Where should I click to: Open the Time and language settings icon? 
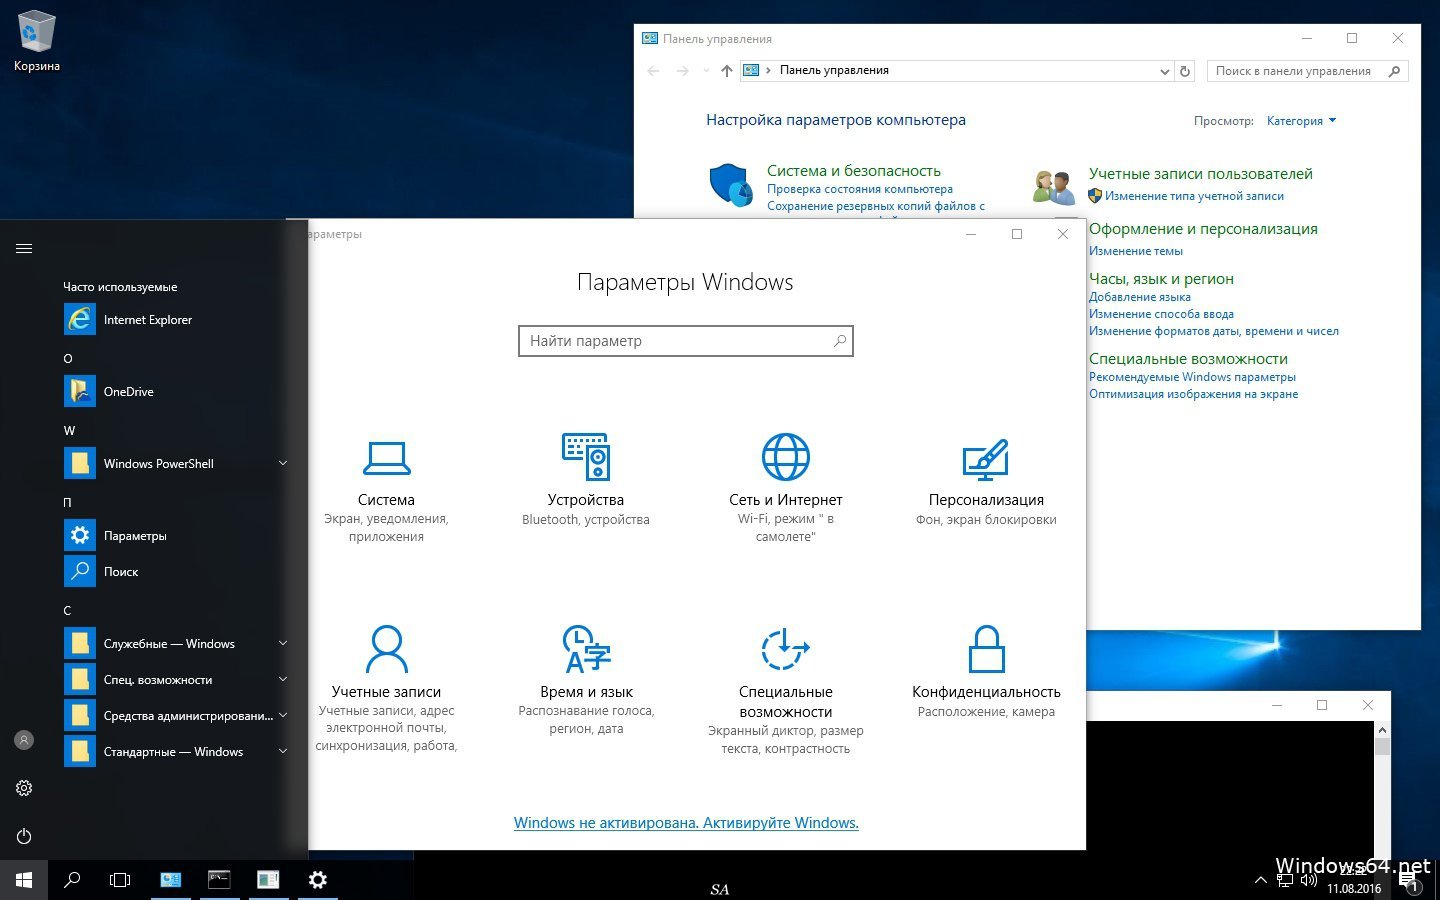[x=586, y=649]
